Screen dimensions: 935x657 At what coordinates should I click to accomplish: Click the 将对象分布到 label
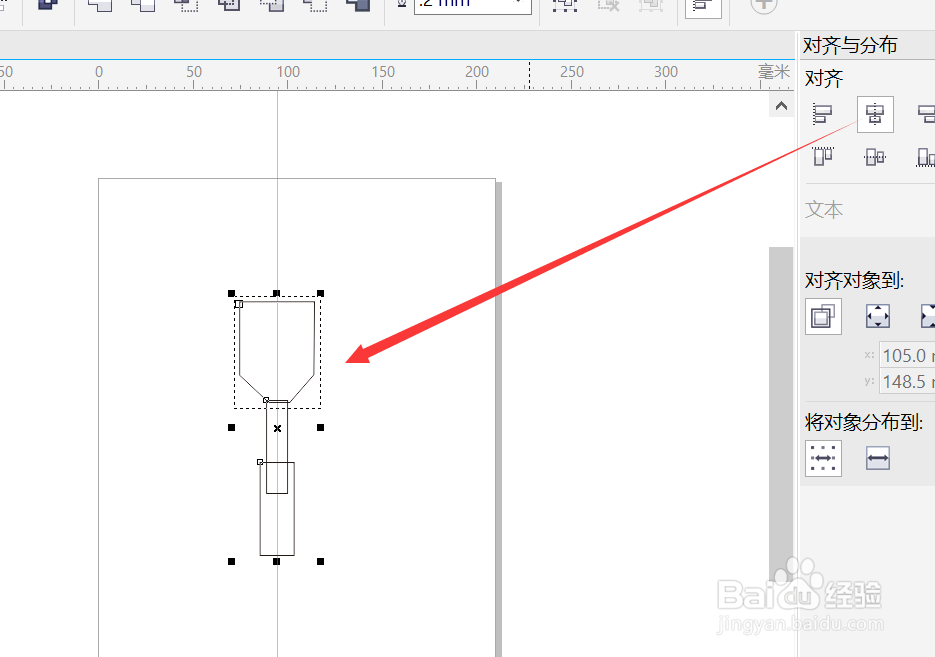[864, 422]
